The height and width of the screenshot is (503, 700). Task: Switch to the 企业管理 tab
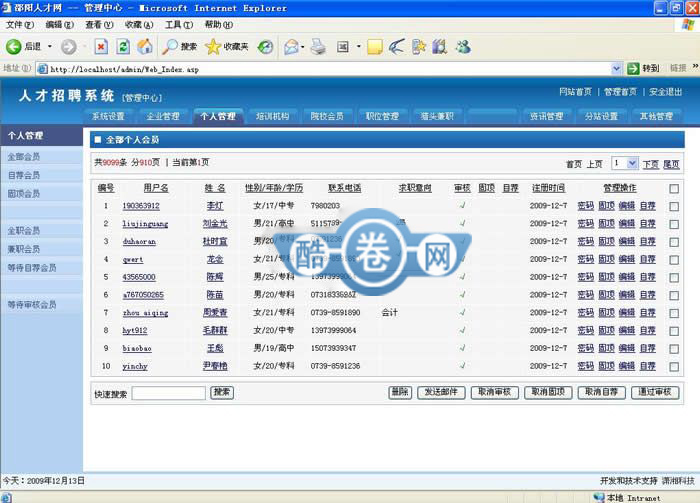tap(163, 116)
